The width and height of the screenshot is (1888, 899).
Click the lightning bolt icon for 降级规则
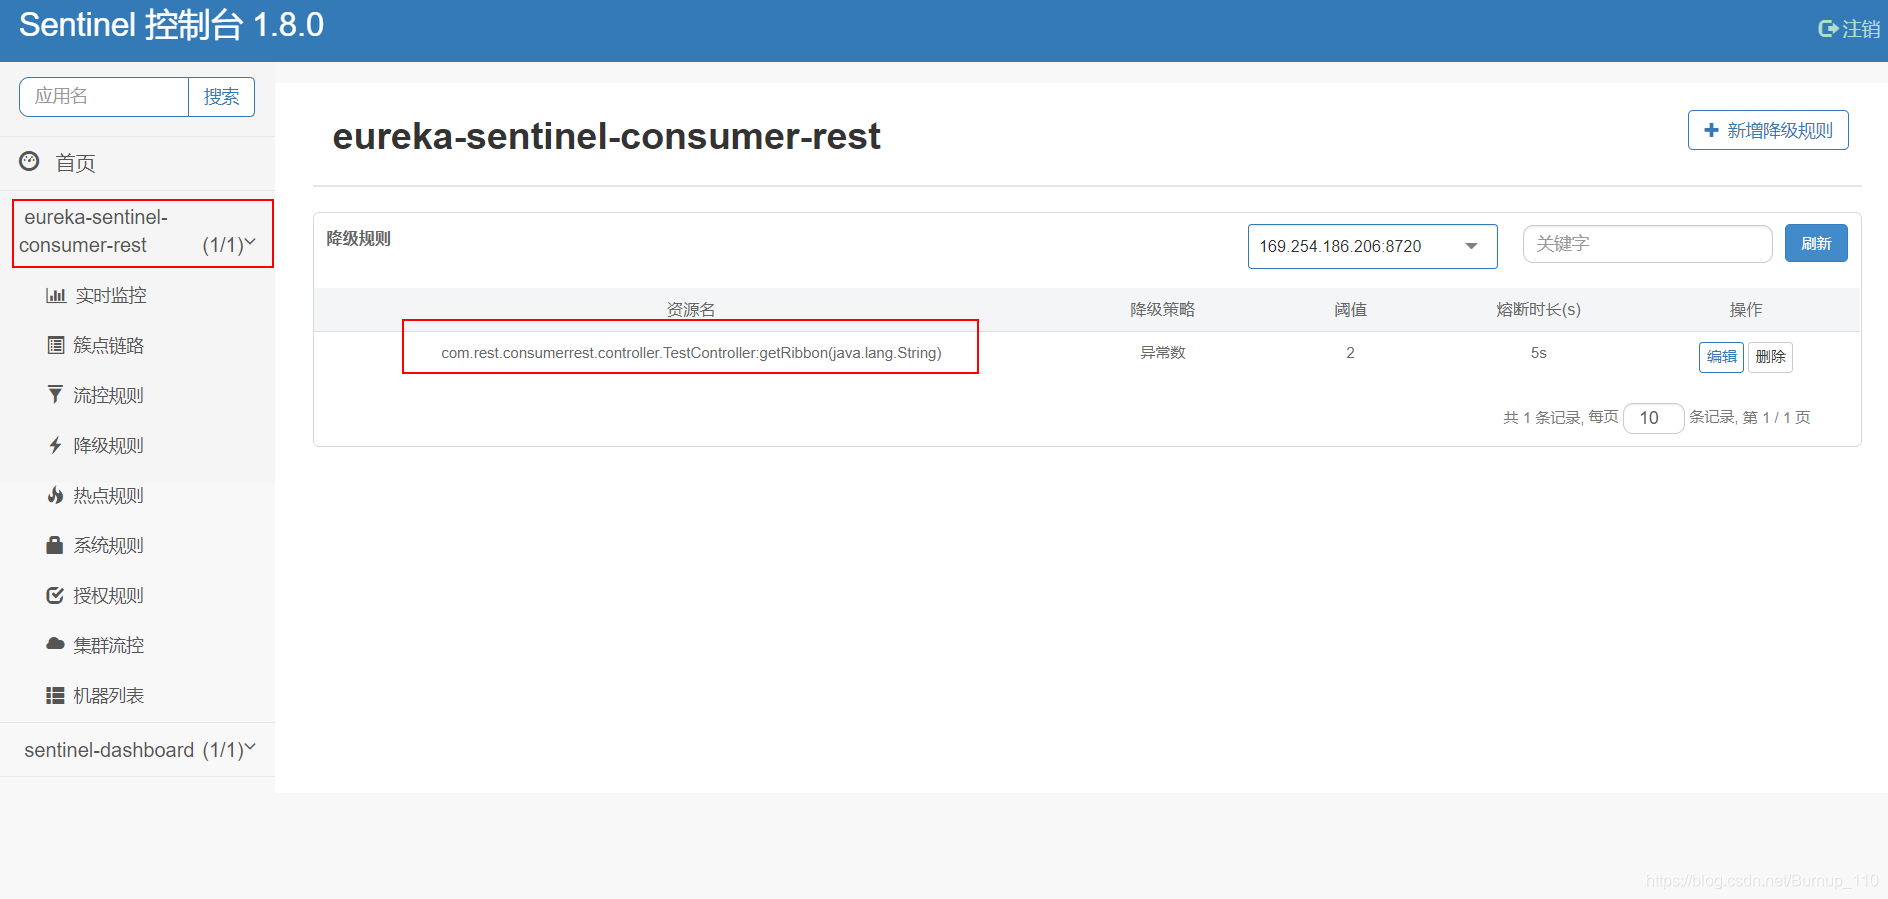click(x=55, y=445)
